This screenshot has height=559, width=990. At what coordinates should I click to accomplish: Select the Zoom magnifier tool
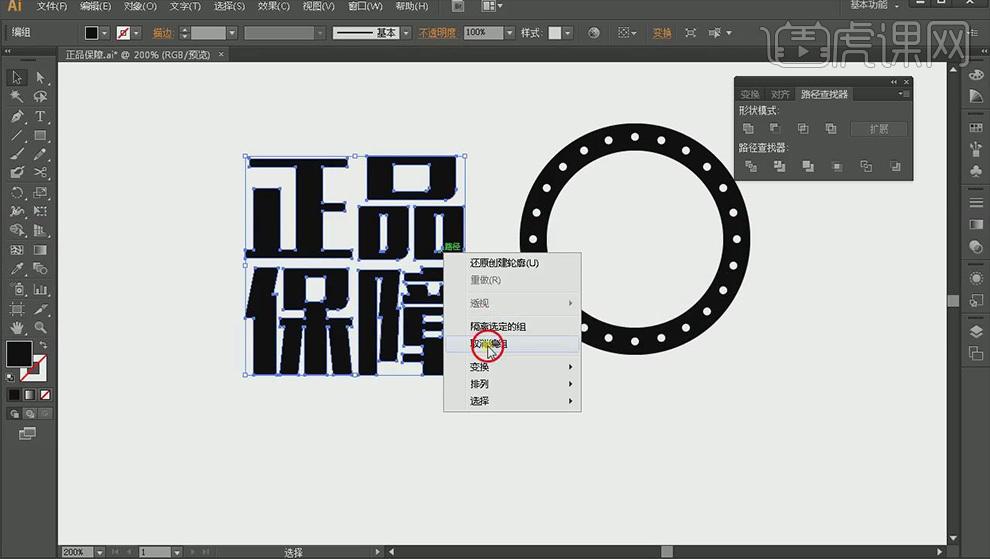click(40, 327)
